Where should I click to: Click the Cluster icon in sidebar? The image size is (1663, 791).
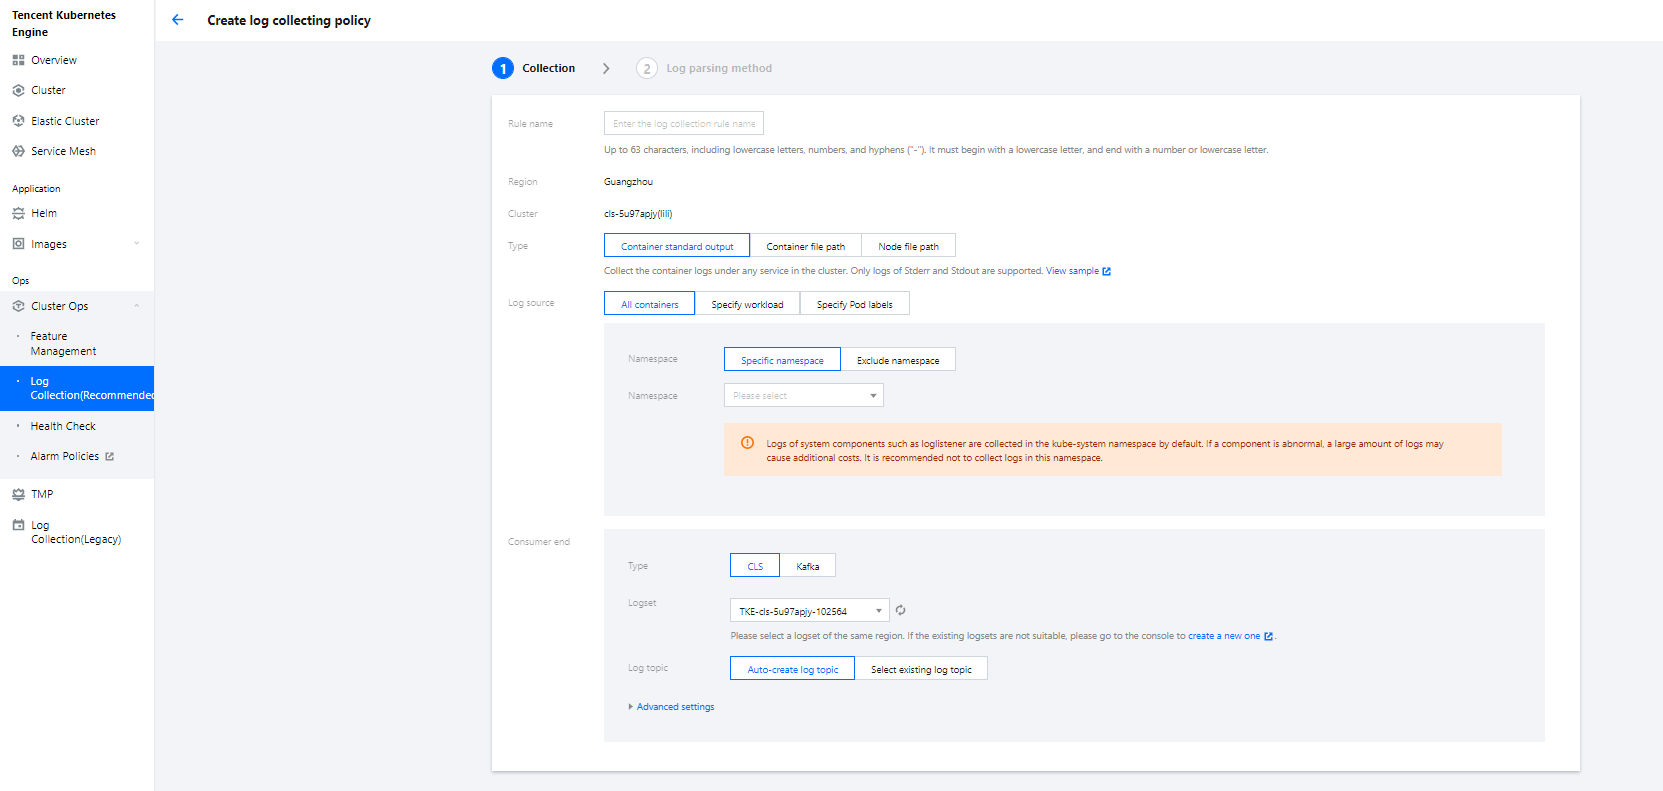pyautogui.click(x=18, y=90)
